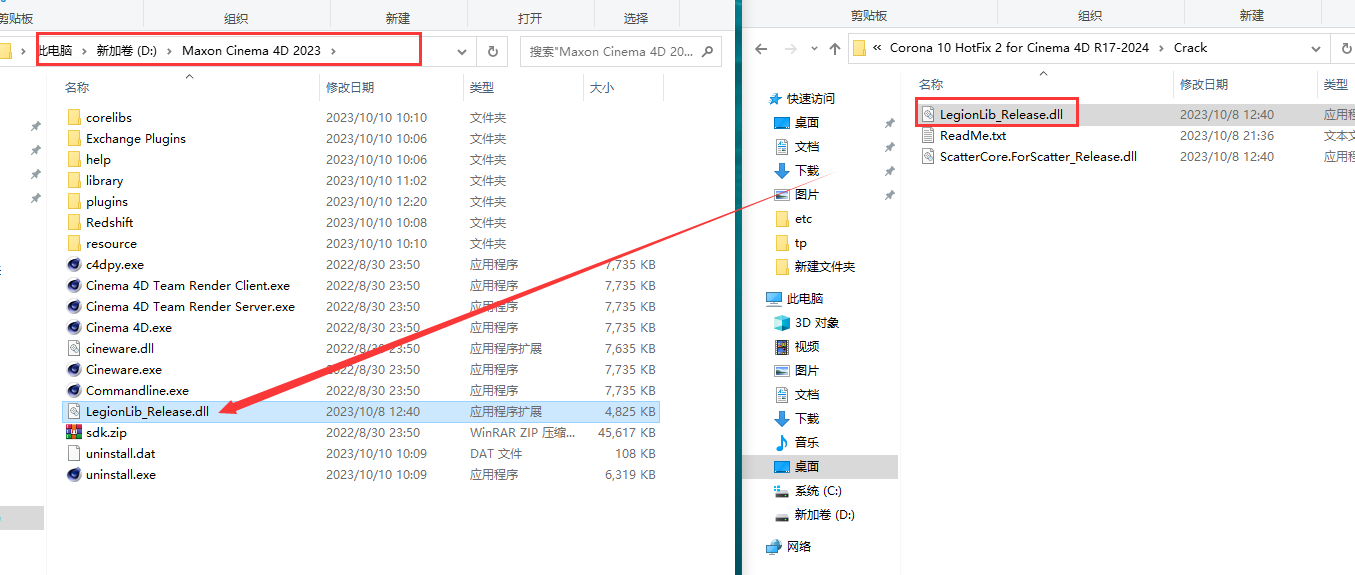Sort left file list by 修改日期 column

tap(350, 88)
